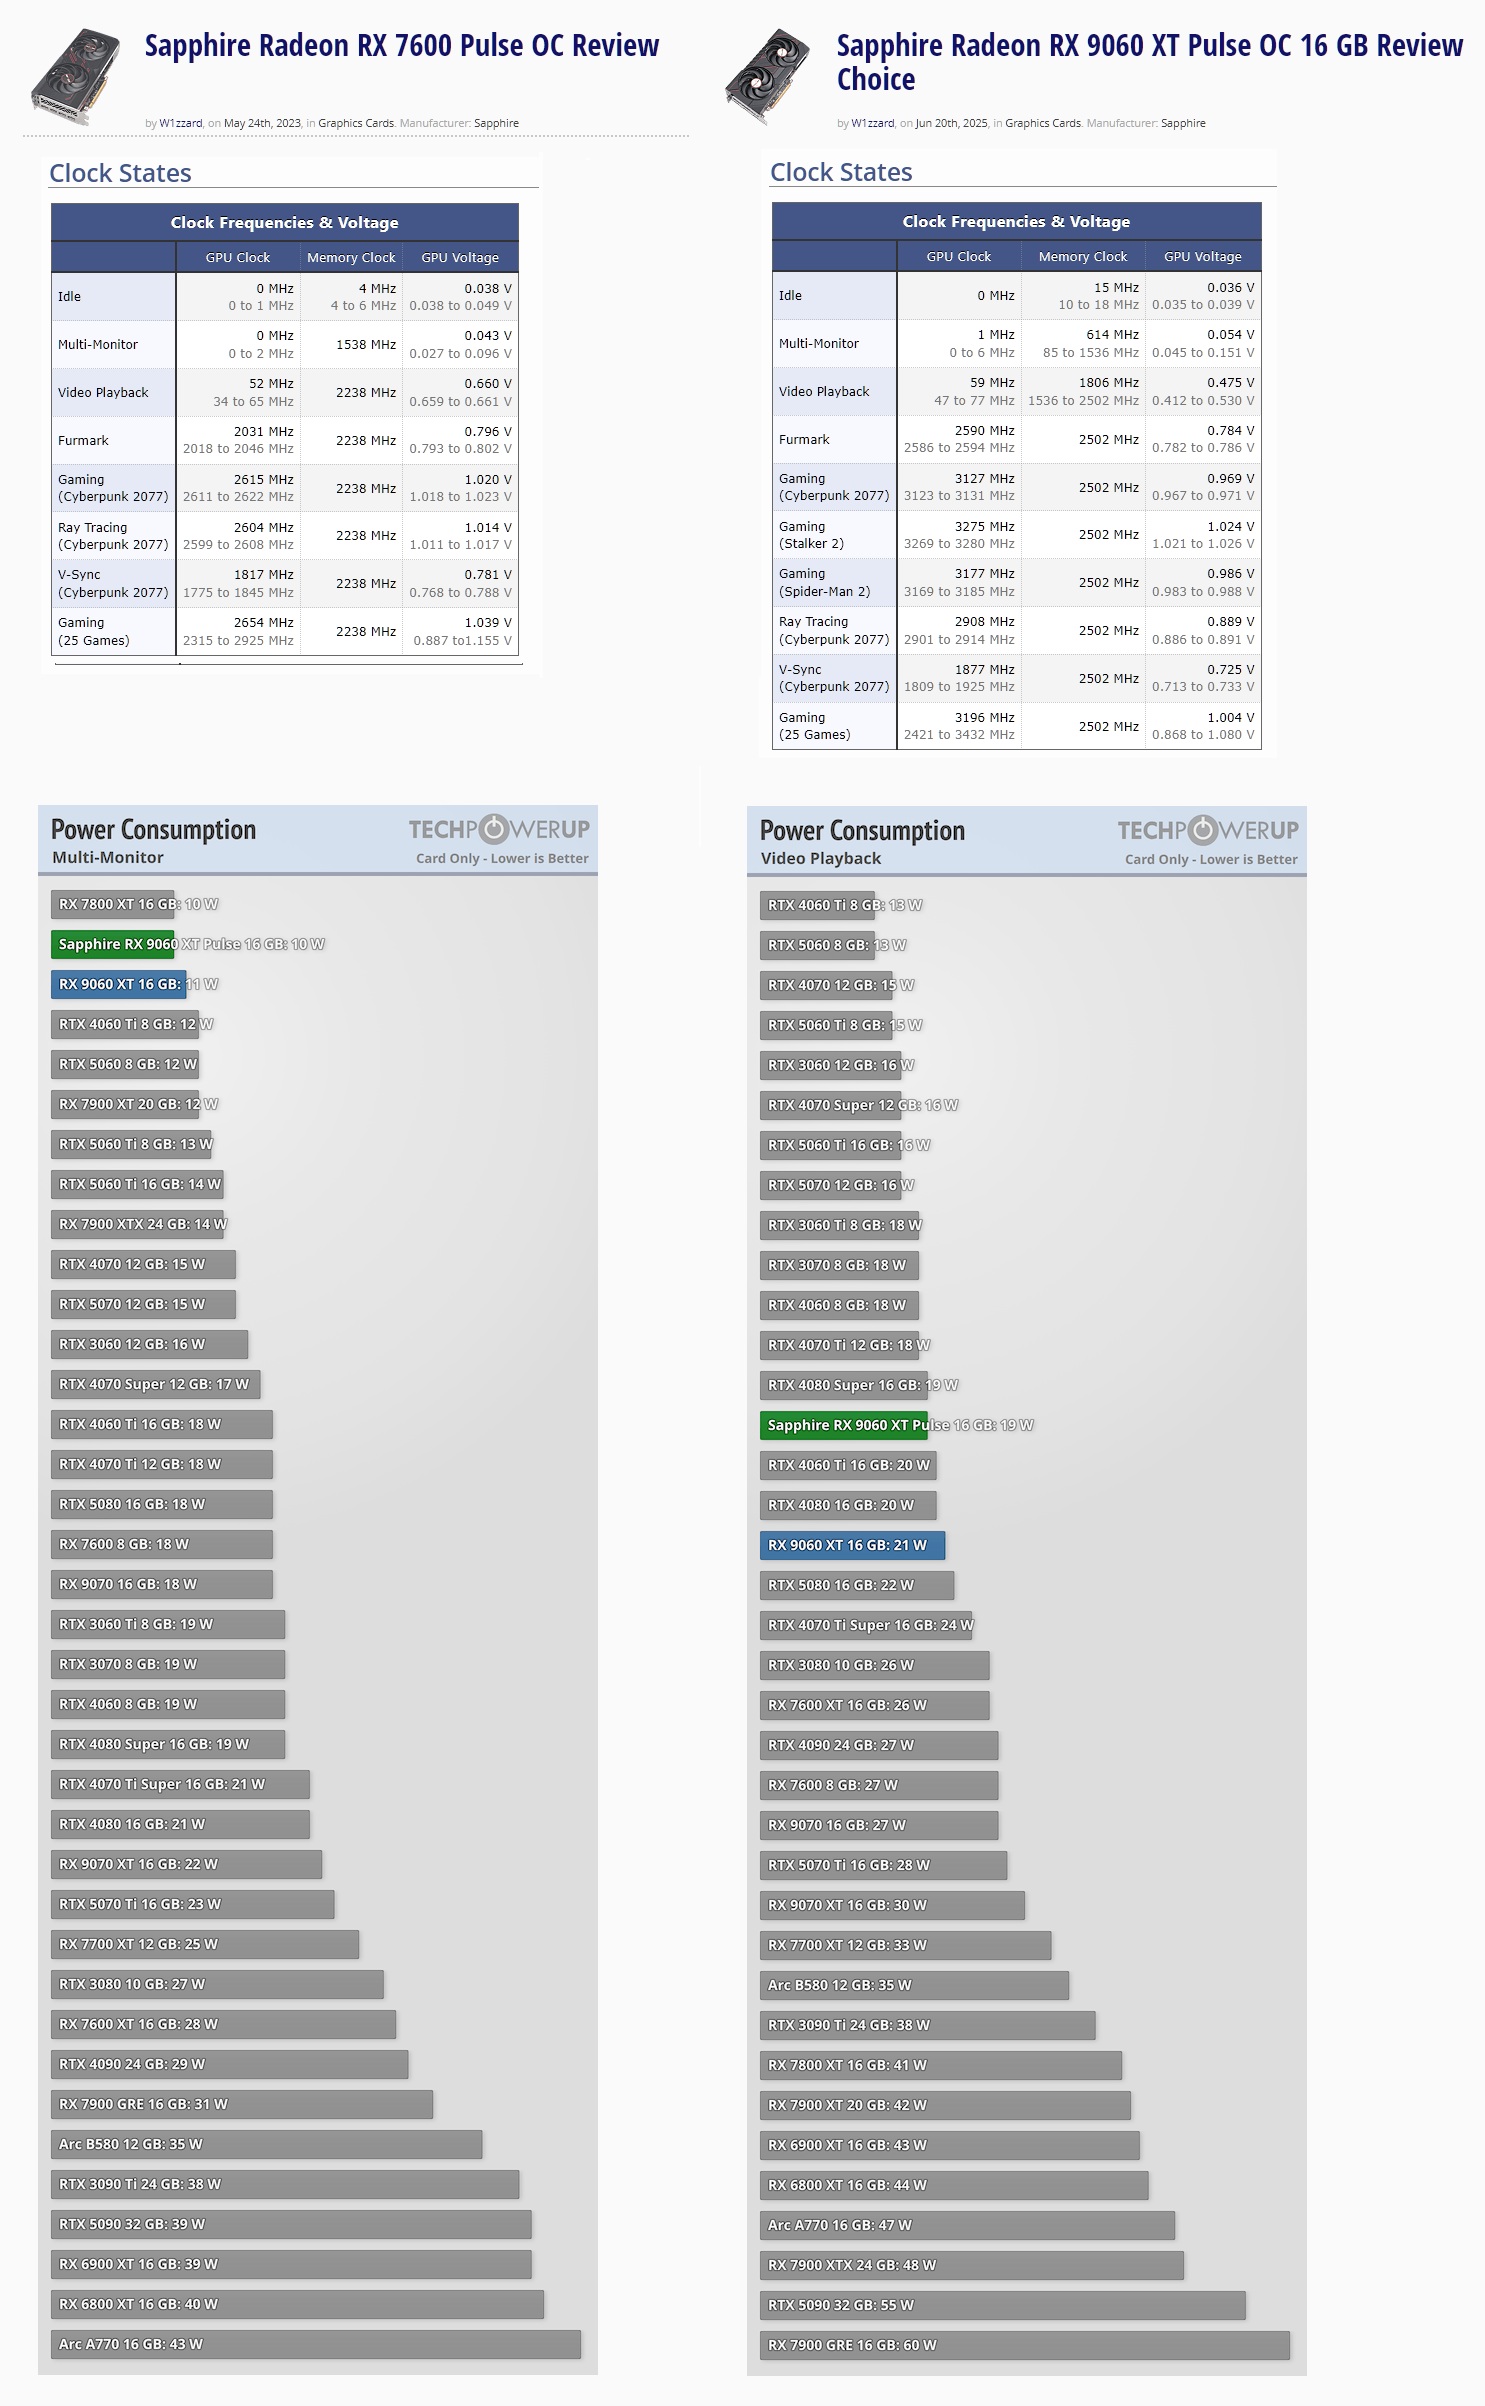Screen dimensions: 1485x2406
Task: Click '3275 MHz' Stalker 2 GPU clock value
Action: pyautogui.click(x=985, y=526)
